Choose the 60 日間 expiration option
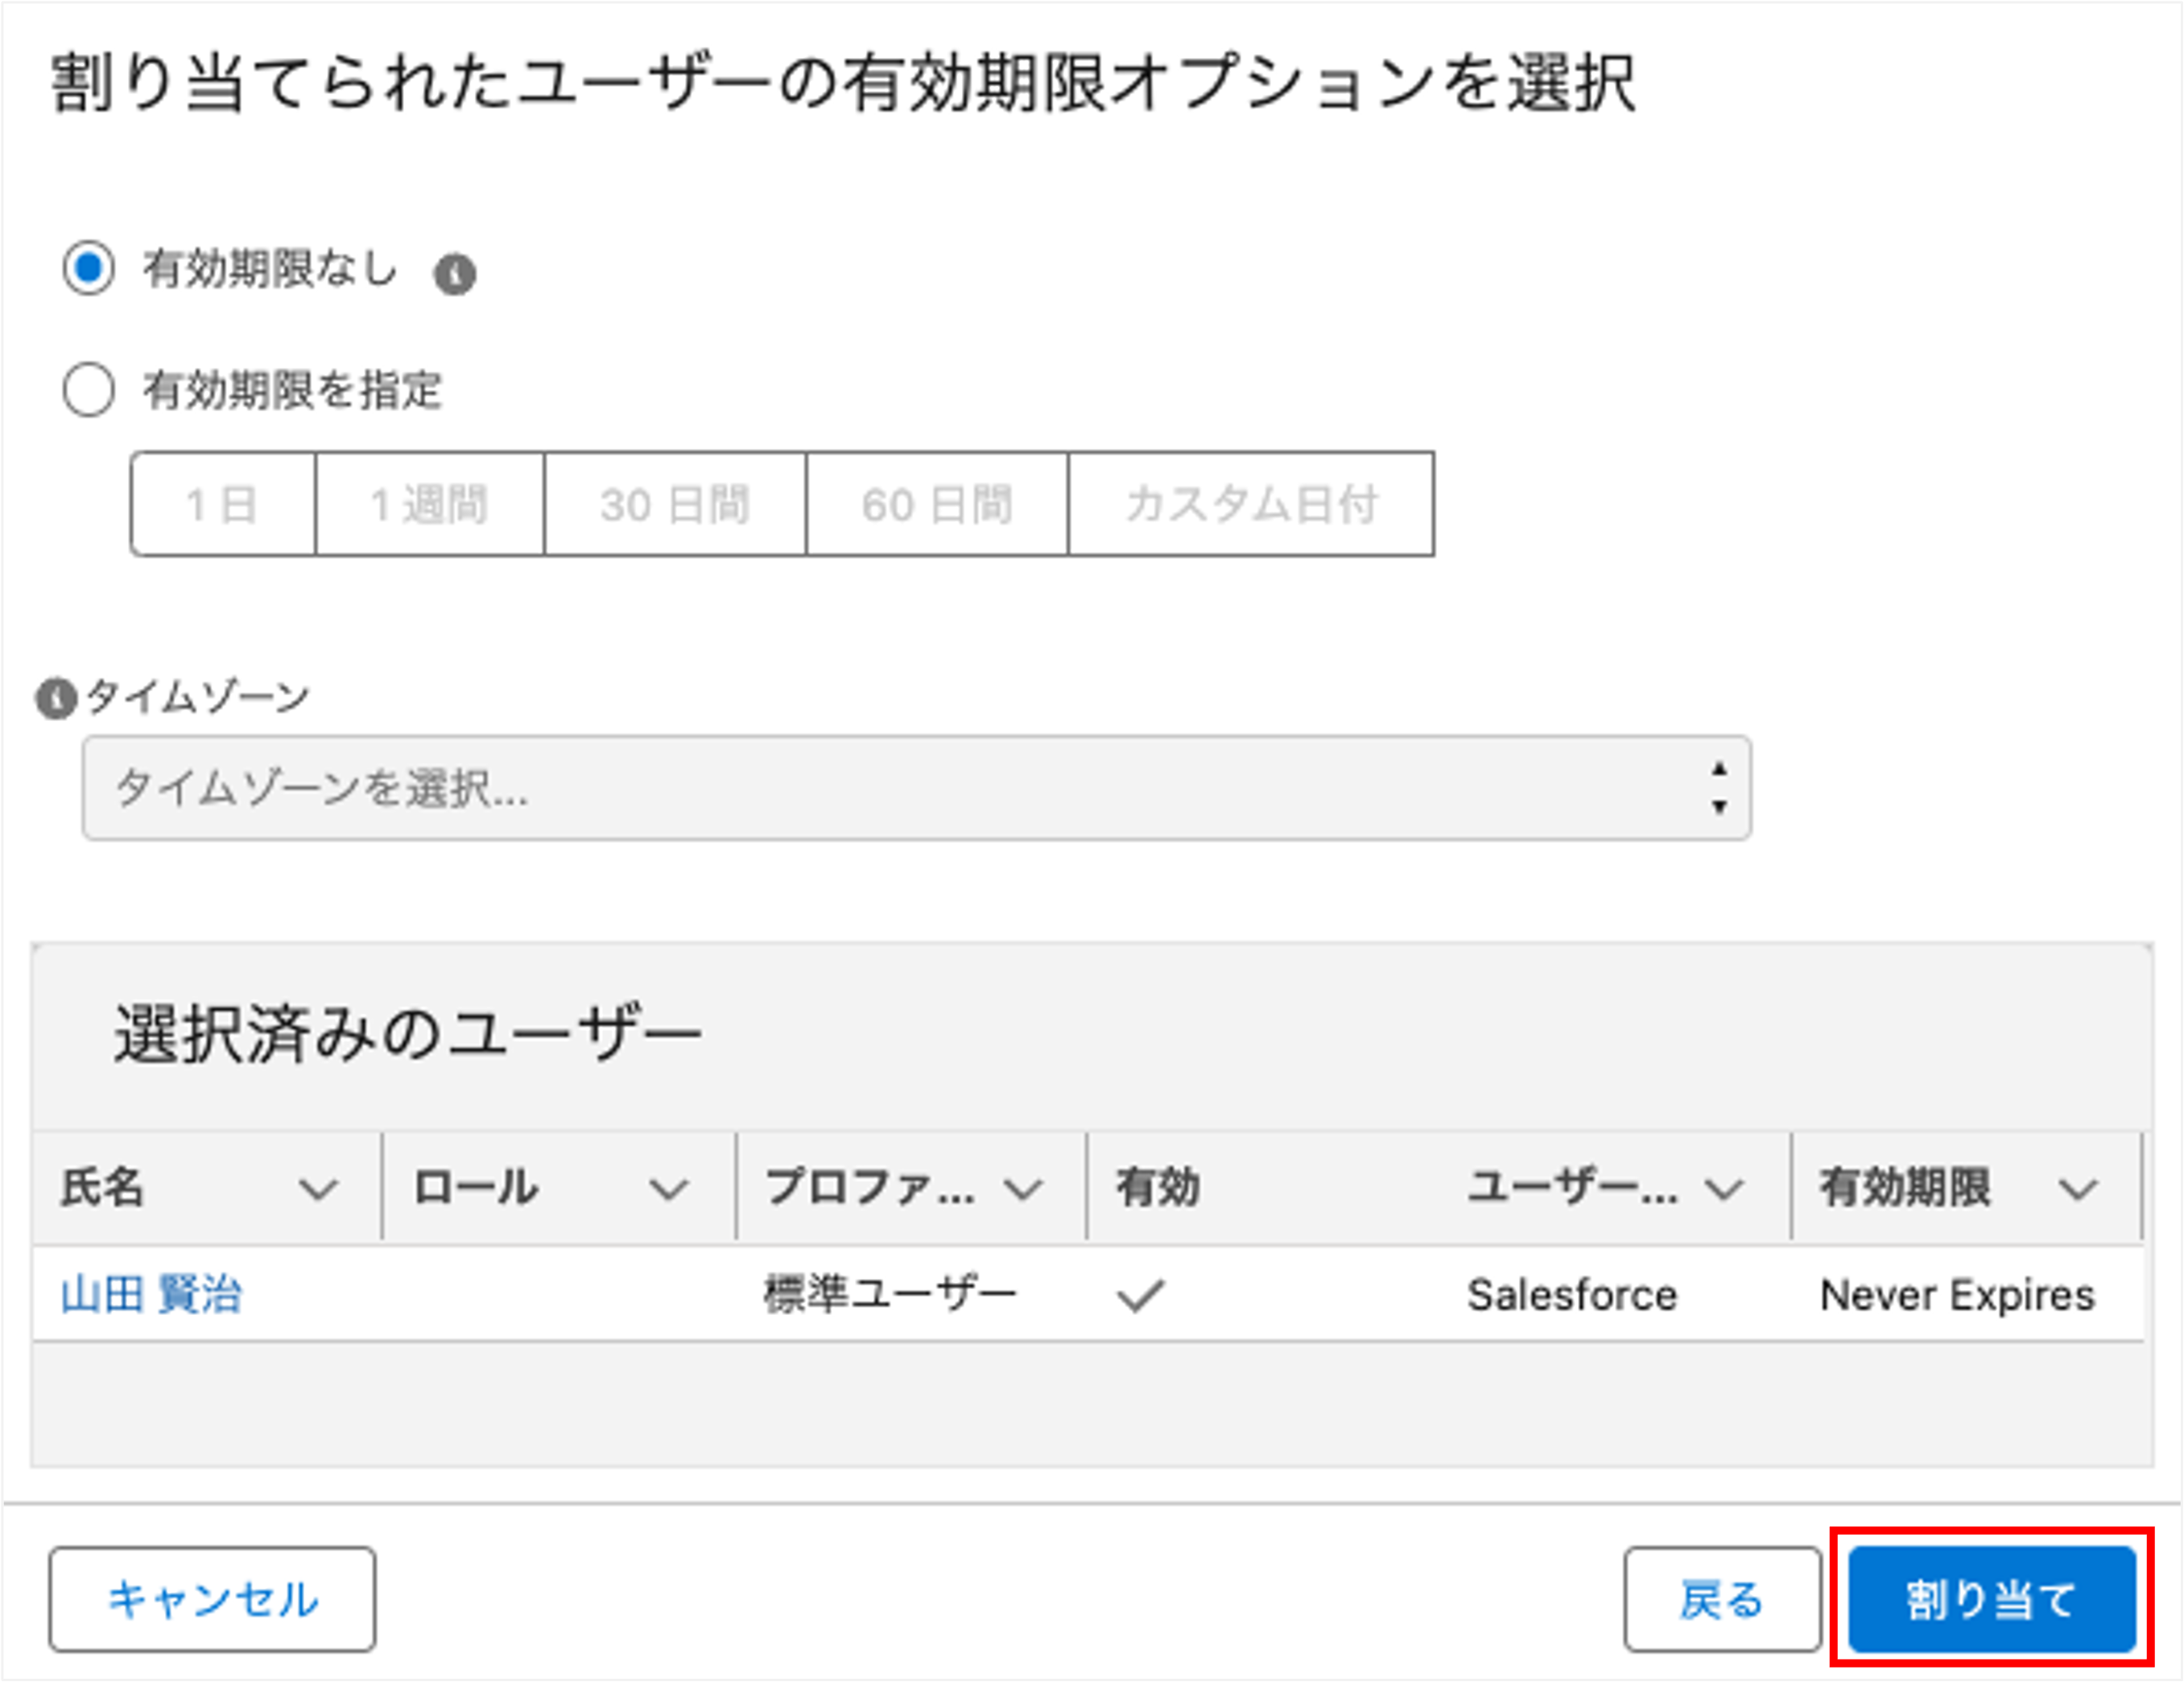Viewport: 2184px width, 1682px height. click(937, 504)
